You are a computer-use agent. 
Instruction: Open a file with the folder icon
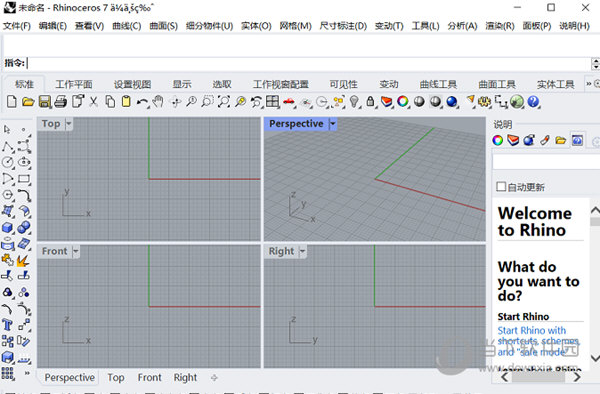pyautogui.click(x=28, y=102)
